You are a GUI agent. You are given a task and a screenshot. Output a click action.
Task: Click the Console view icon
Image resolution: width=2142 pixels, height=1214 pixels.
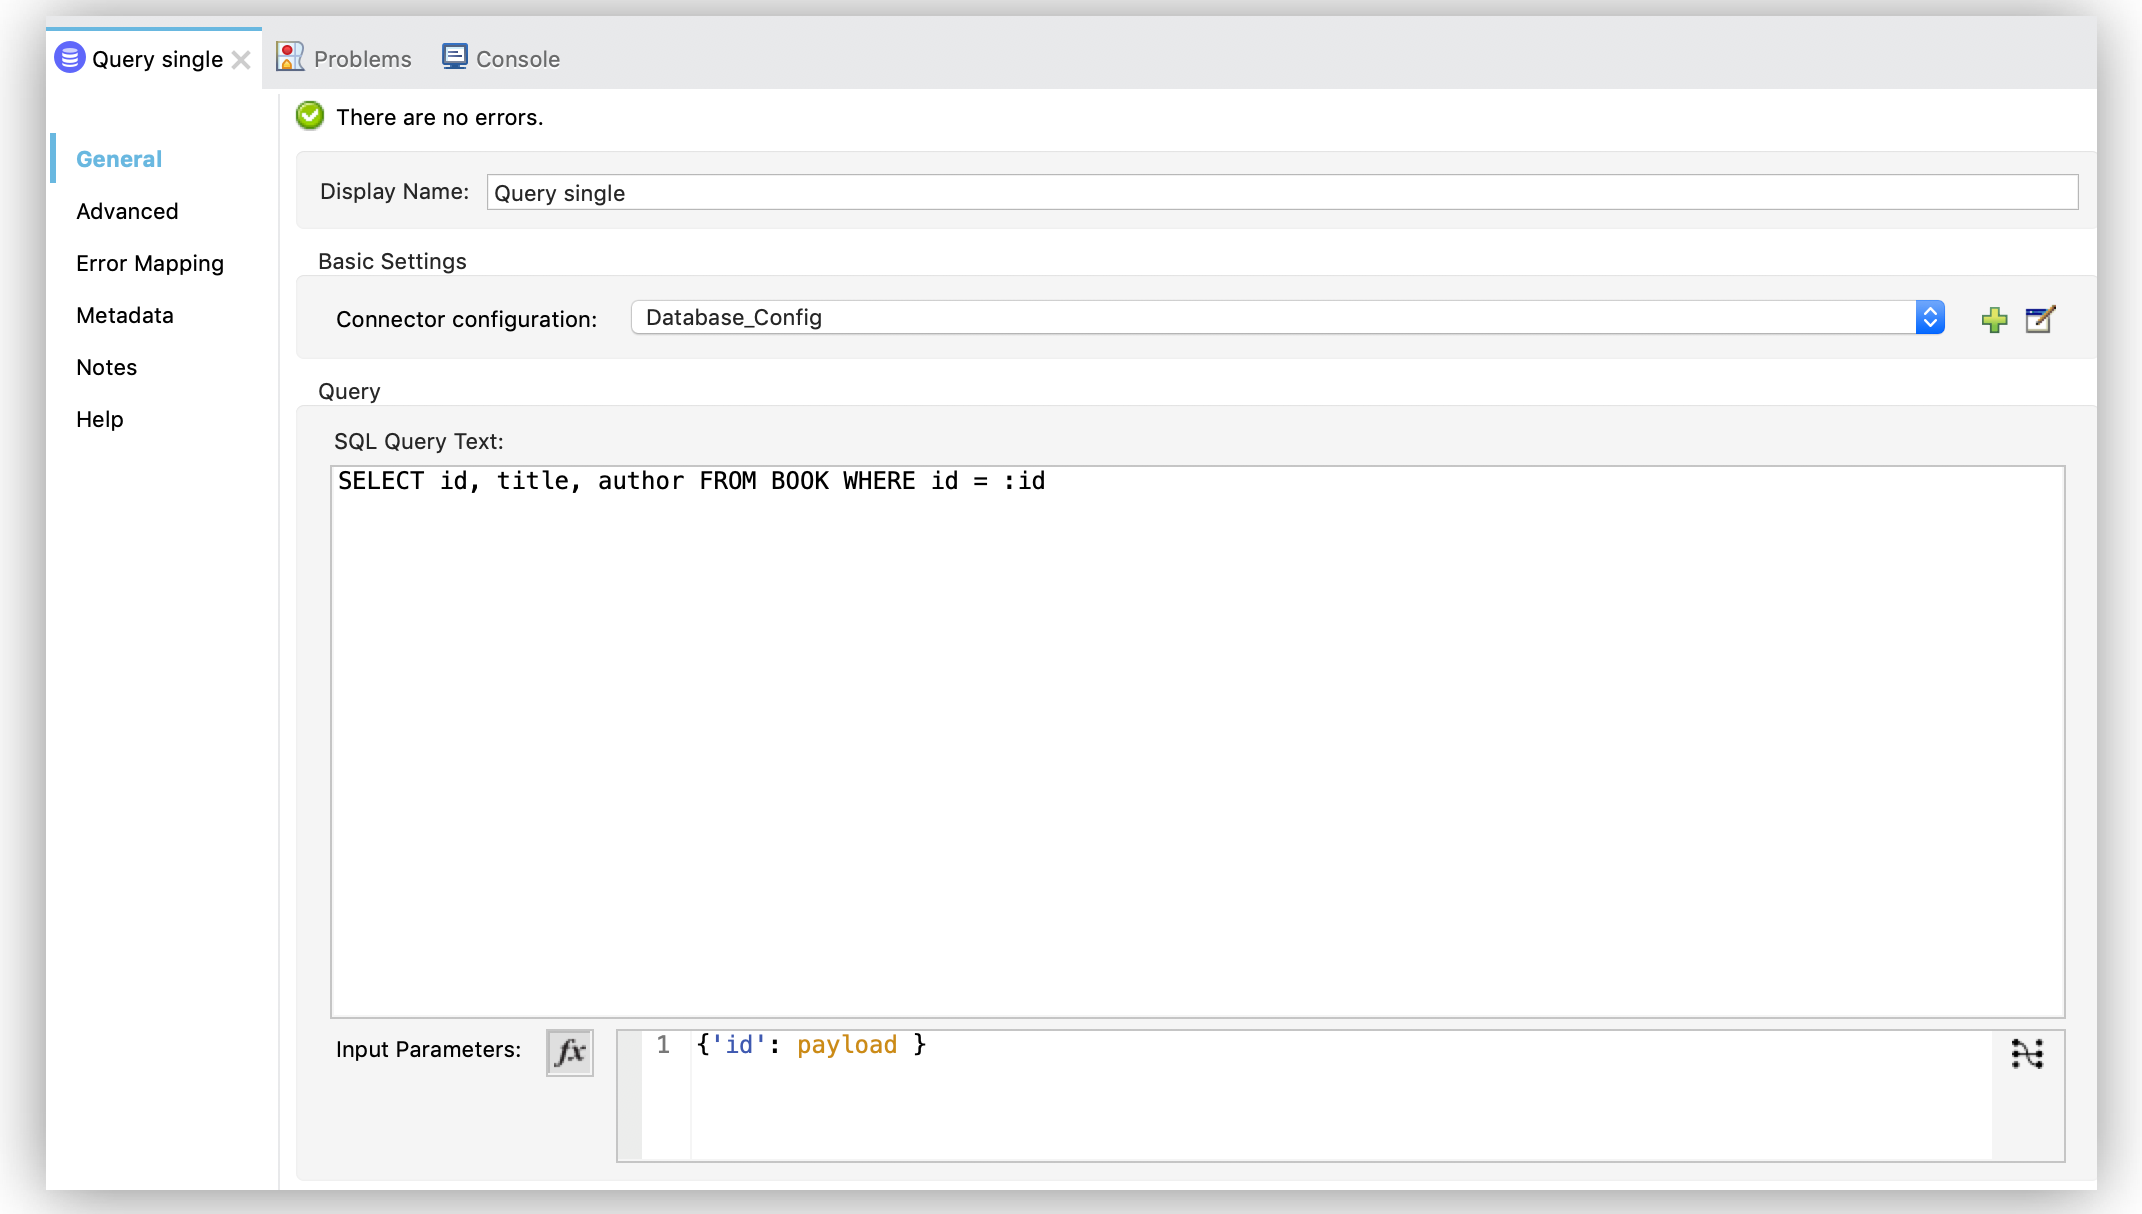(x=455, y=56)
